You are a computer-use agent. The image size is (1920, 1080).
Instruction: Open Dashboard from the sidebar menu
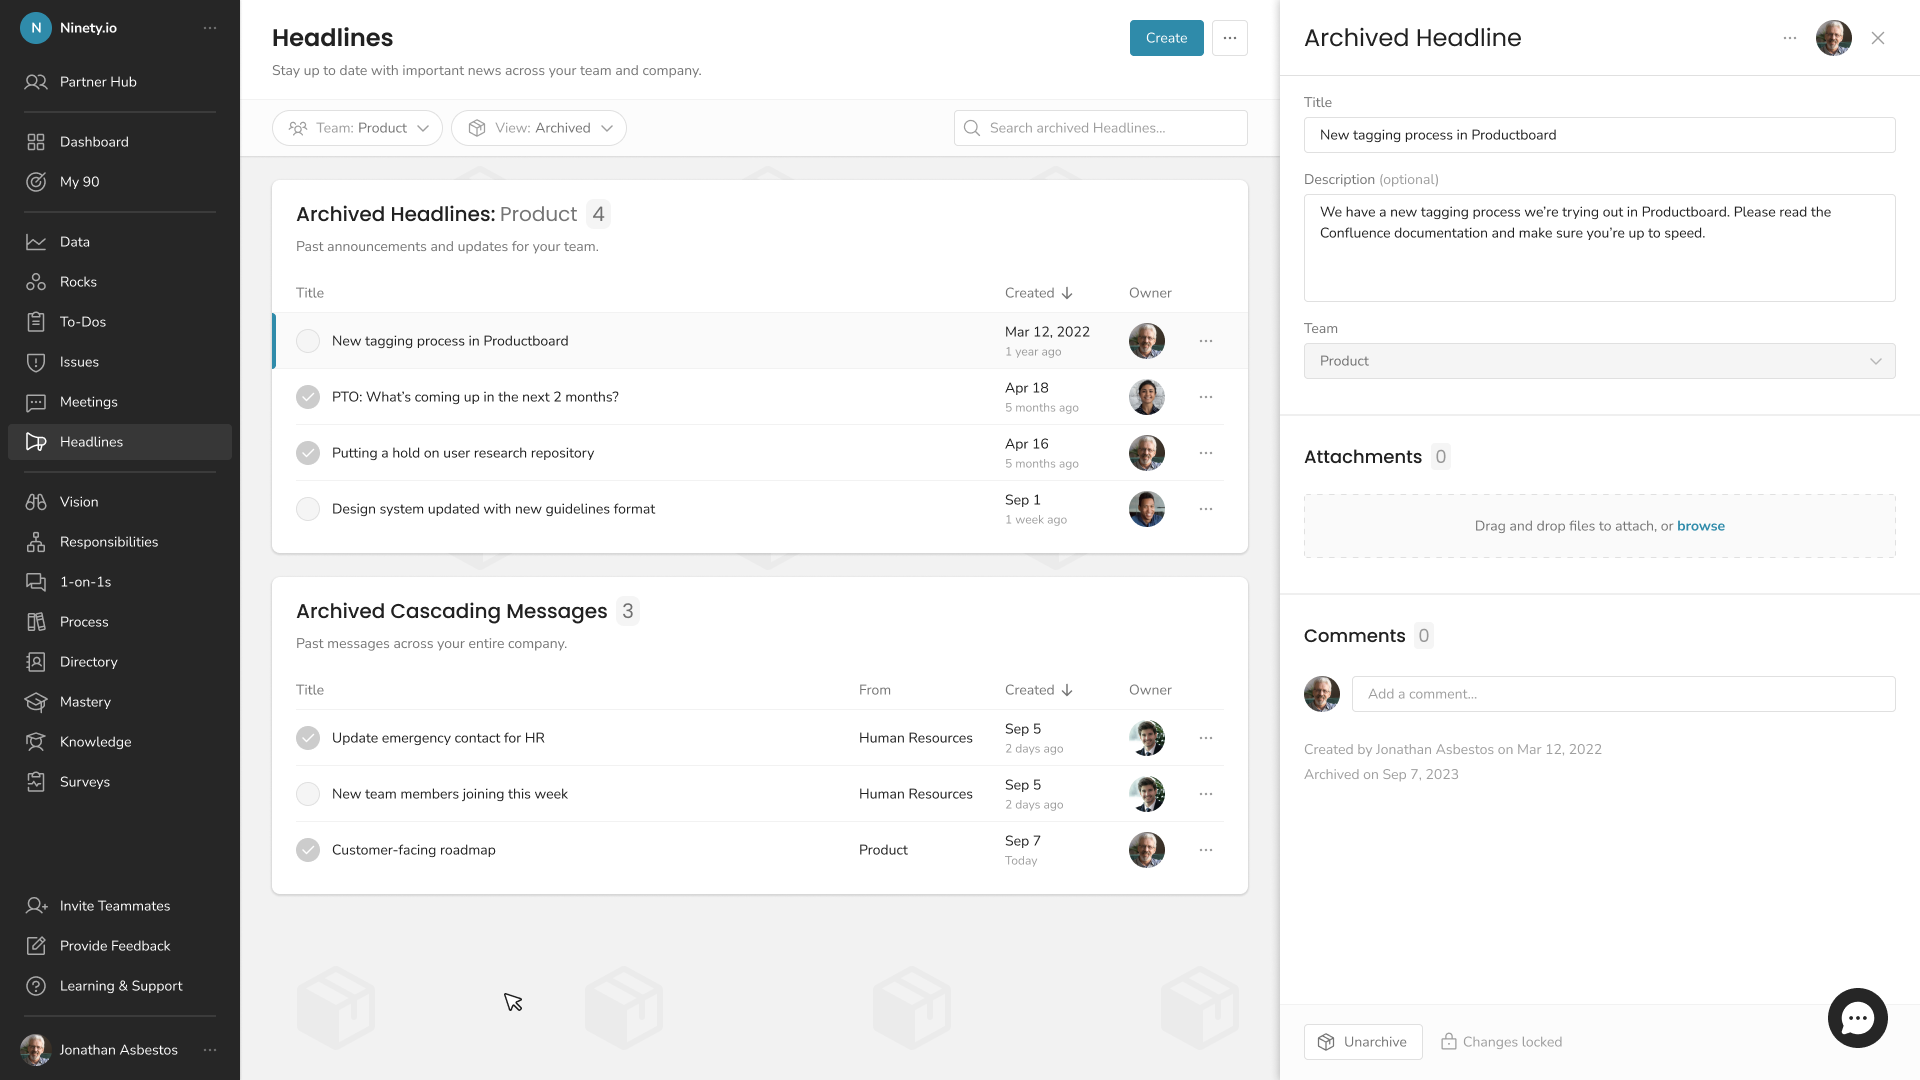94,142
